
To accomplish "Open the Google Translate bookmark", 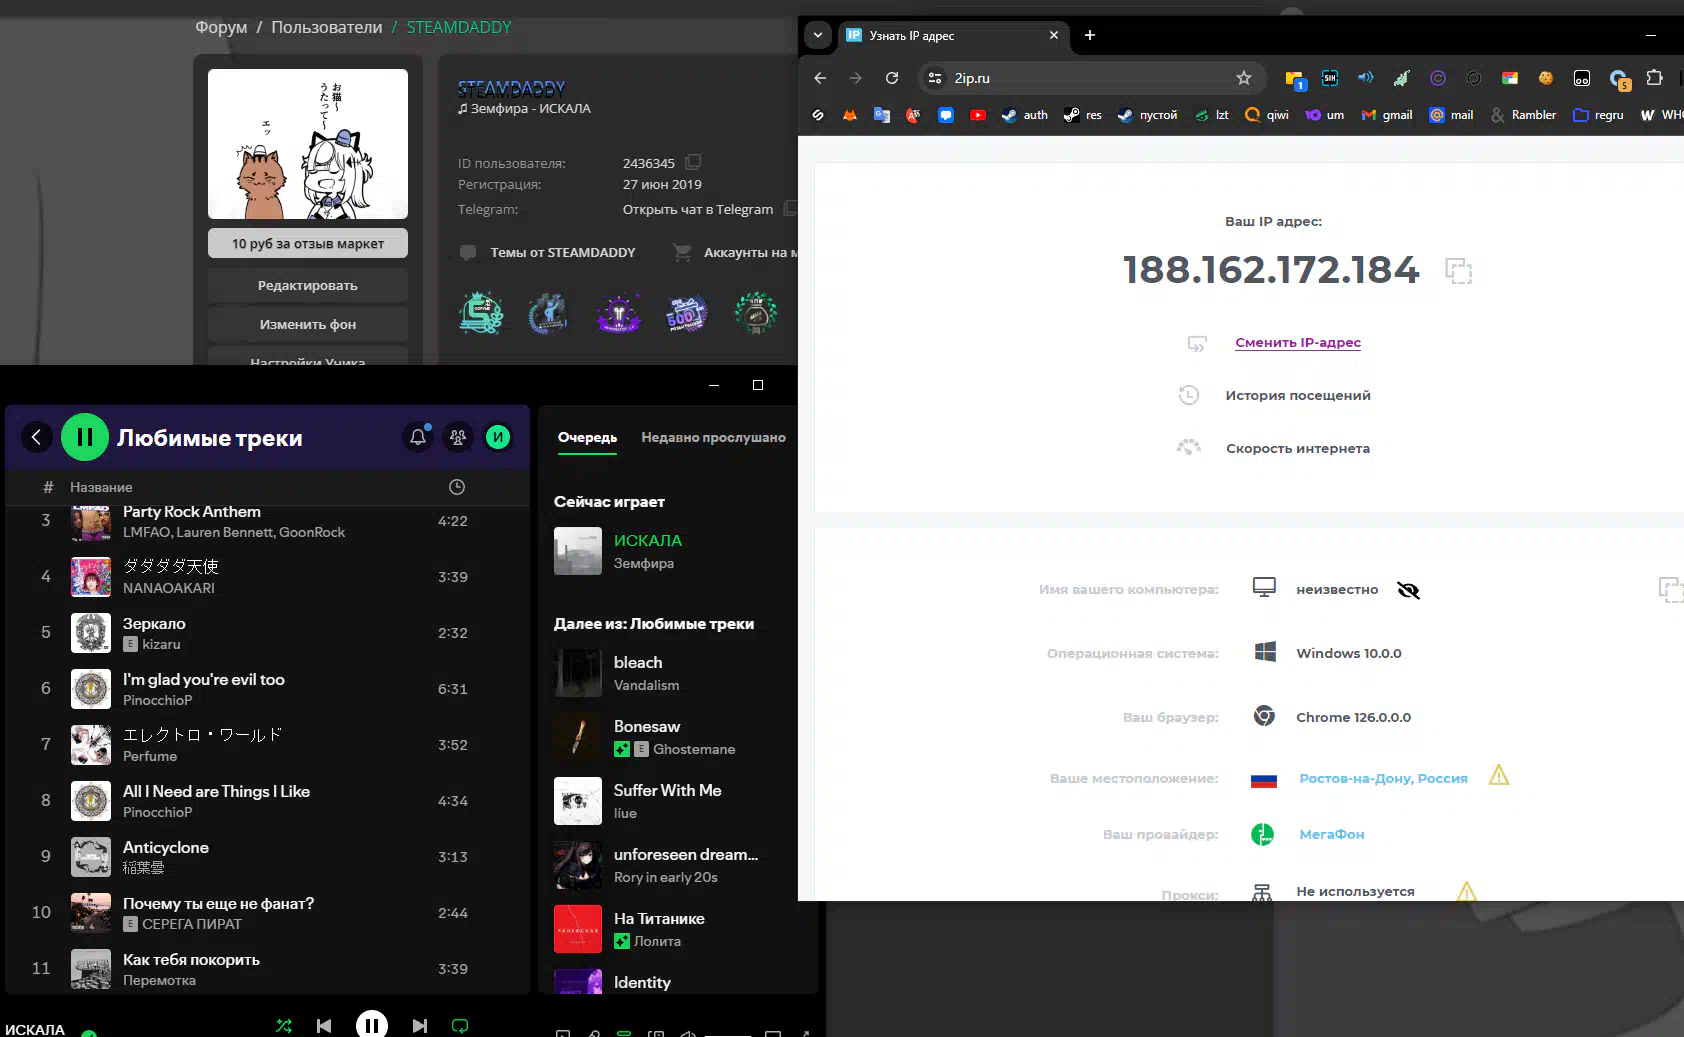I will 882,115.
